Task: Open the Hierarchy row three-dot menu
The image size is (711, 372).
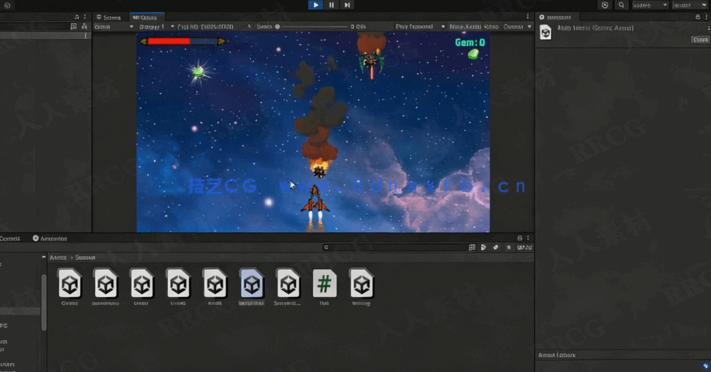Action: point(85,36)
